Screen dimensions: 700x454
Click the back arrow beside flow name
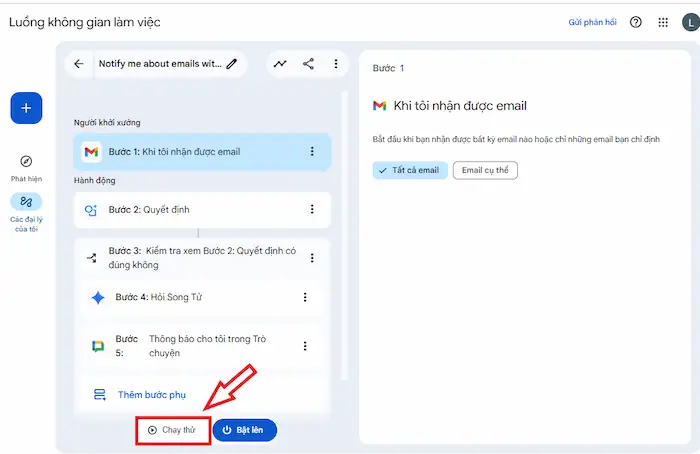(x=79, y=64)
